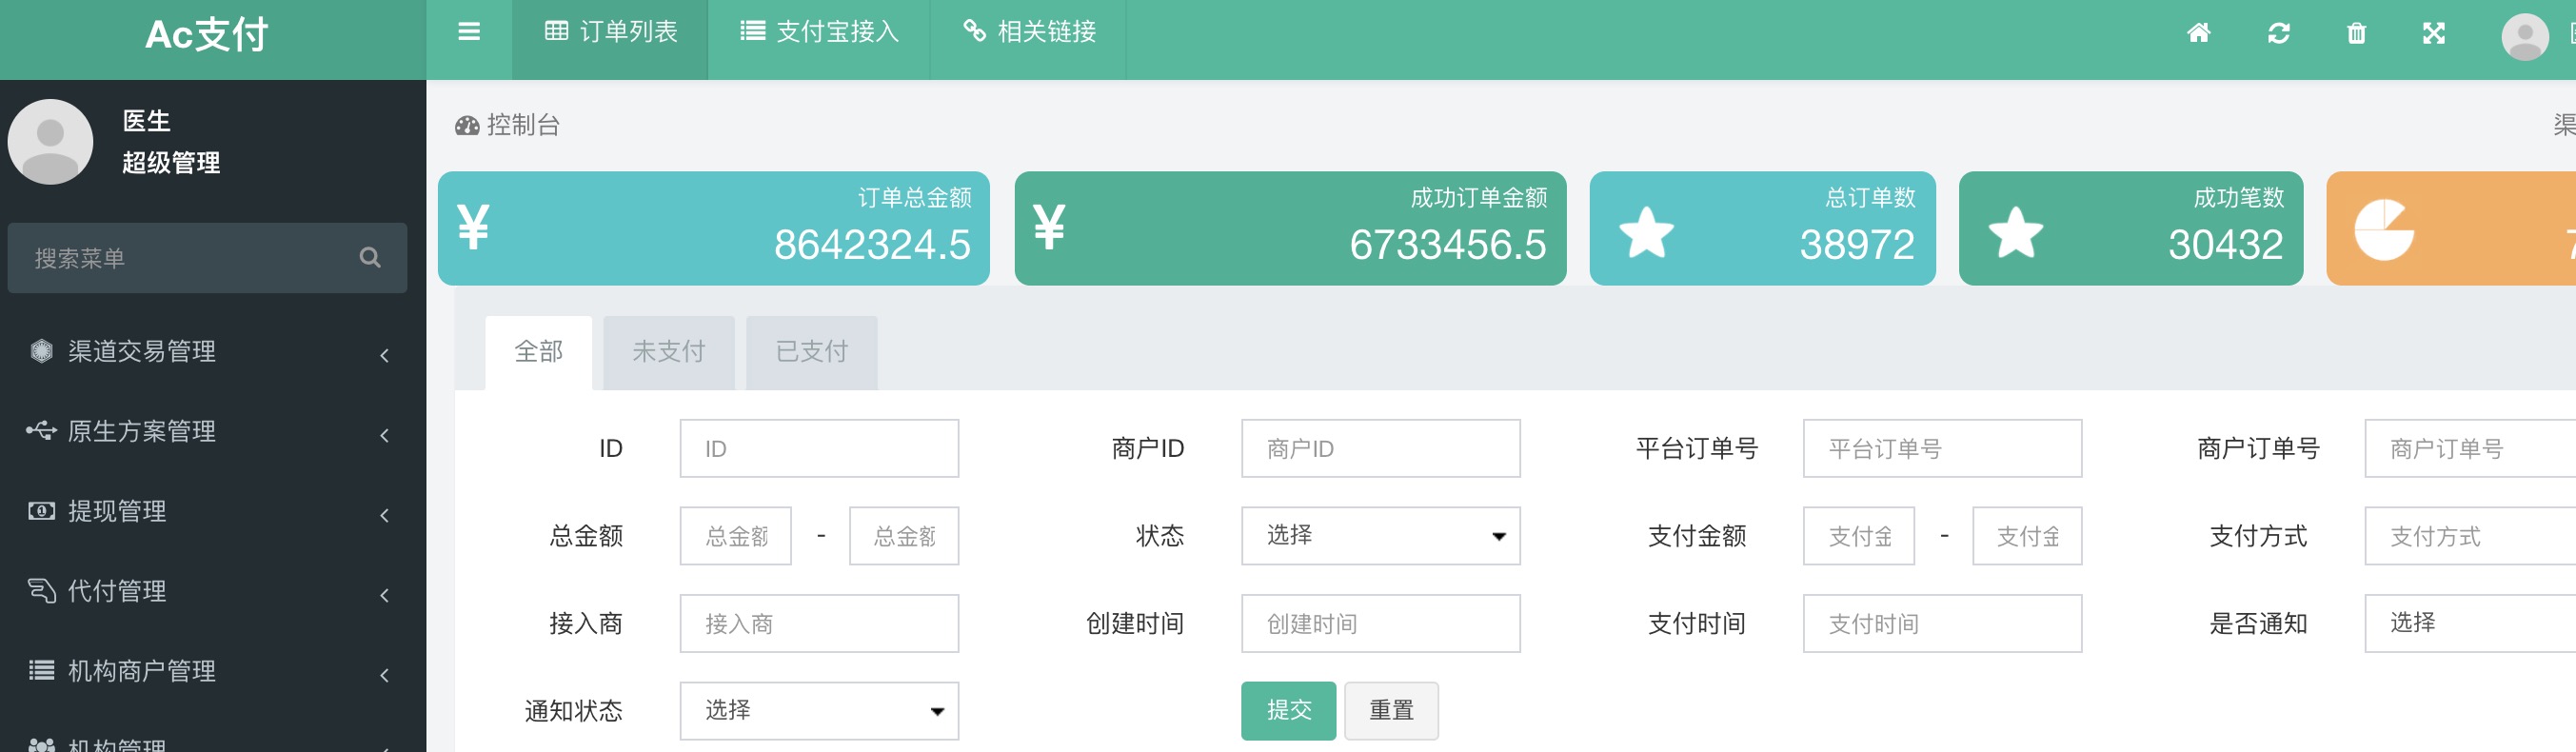
Task: Go to home via house icon
Action: 2198,33
